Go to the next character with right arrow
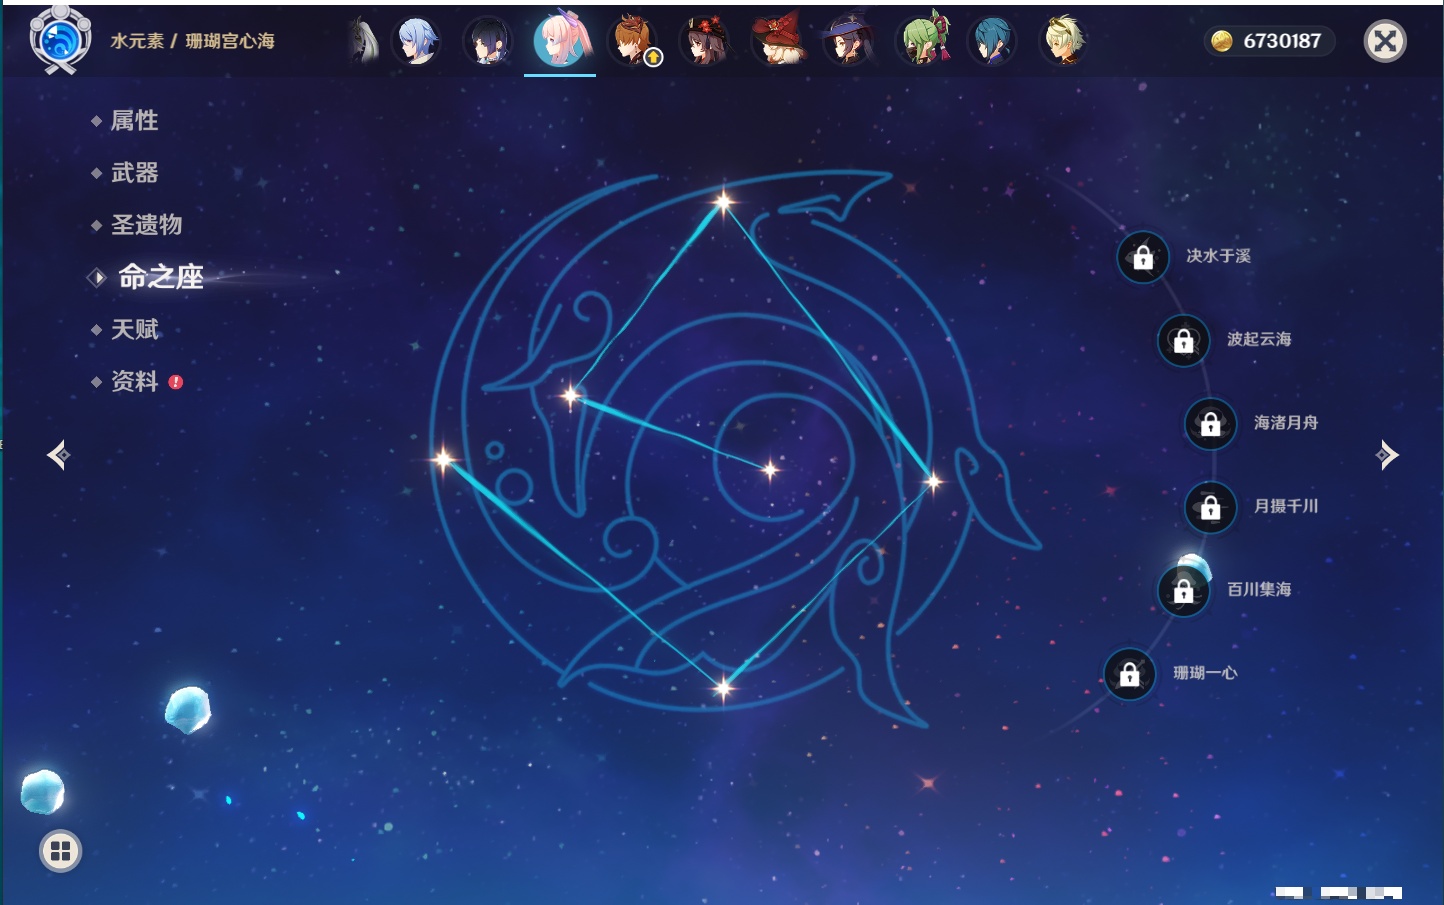1444x905 pixels. pos(1386,455)
